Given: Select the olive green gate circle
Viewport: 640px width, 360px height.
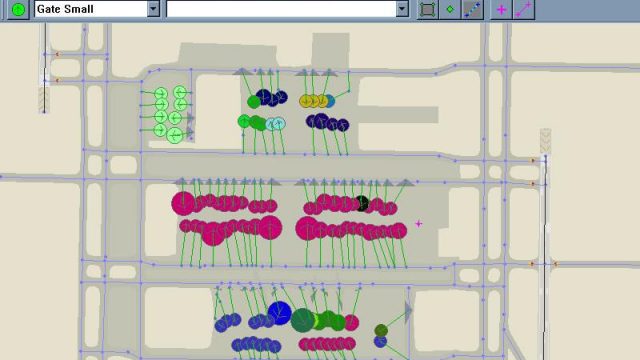Looking at the screenshot, I should pos(381,330).
